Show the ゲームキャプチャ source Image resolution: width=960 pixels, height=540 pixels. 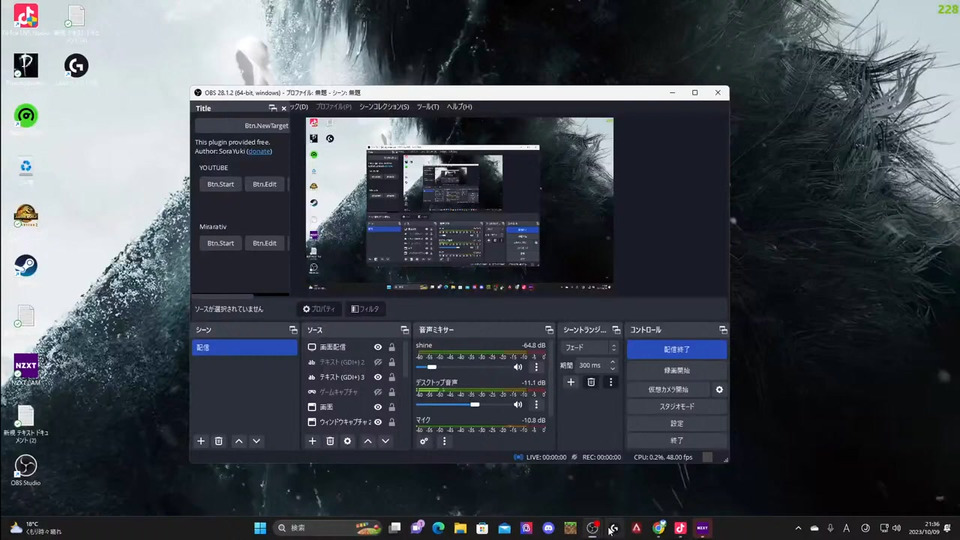click(378, 392)
